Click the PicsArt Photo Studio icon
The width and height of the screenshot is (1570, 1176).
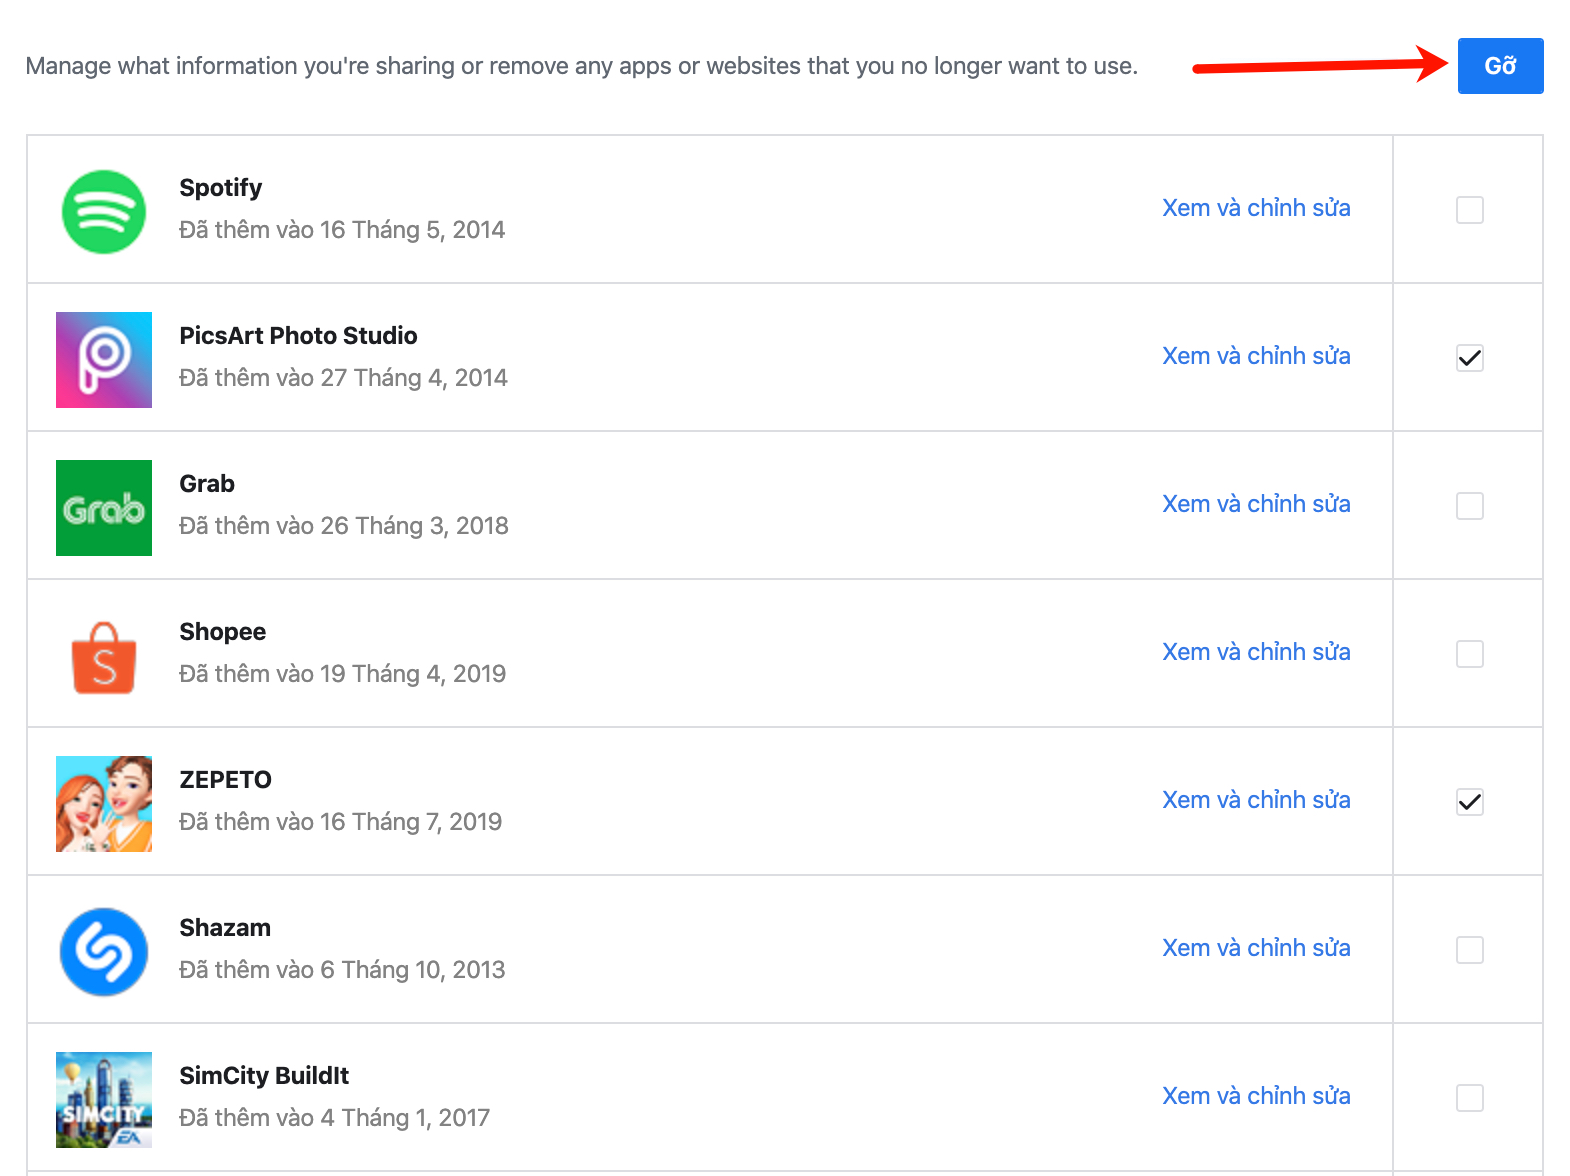click(104, 360)
